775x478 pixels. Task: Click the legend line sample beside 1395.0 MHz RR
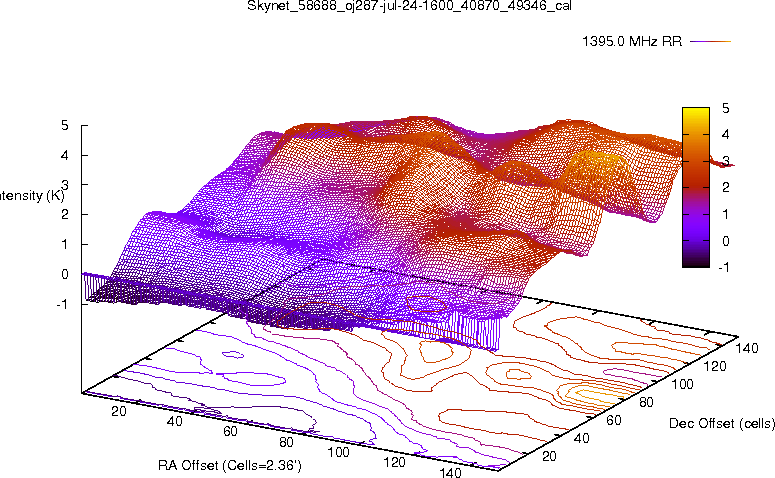[710, 42]
